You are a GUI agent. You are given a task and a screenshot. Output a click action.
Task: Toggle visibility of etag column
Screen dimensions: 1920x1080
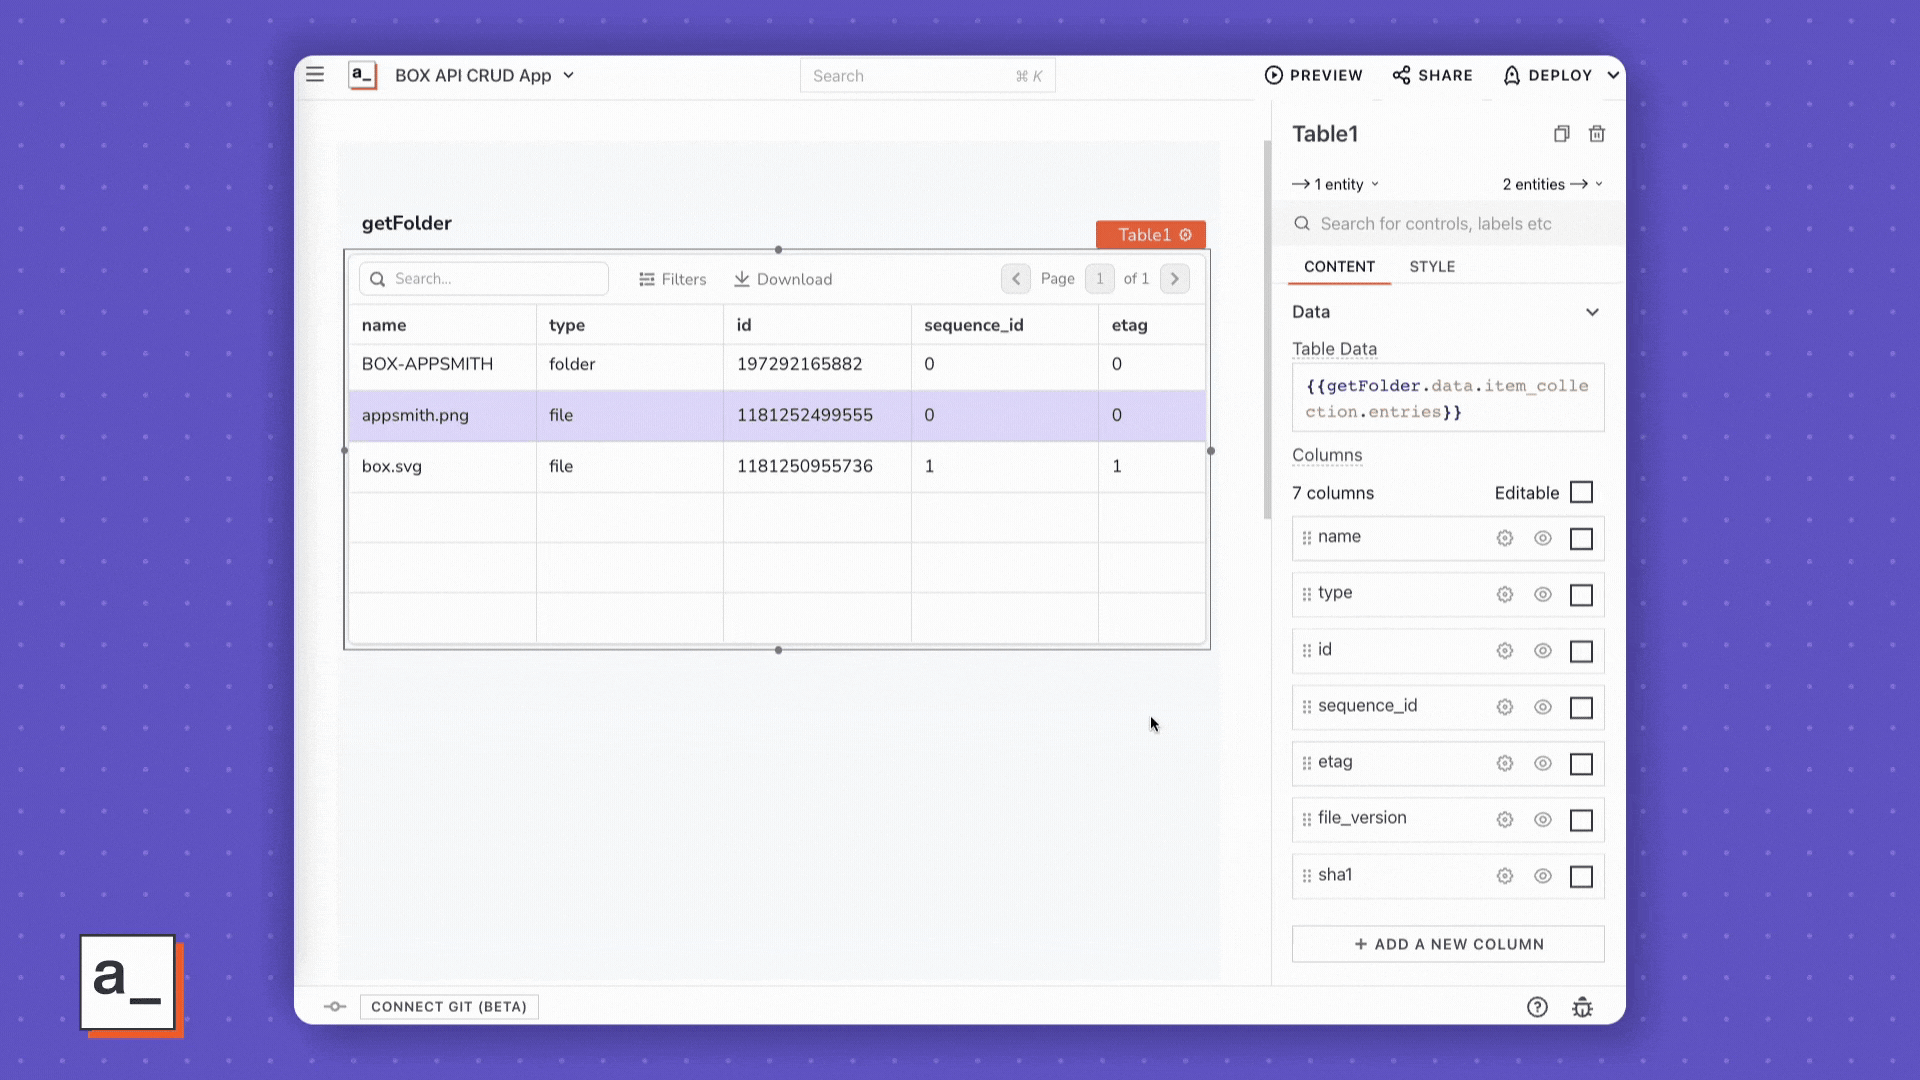[1543, 763]
